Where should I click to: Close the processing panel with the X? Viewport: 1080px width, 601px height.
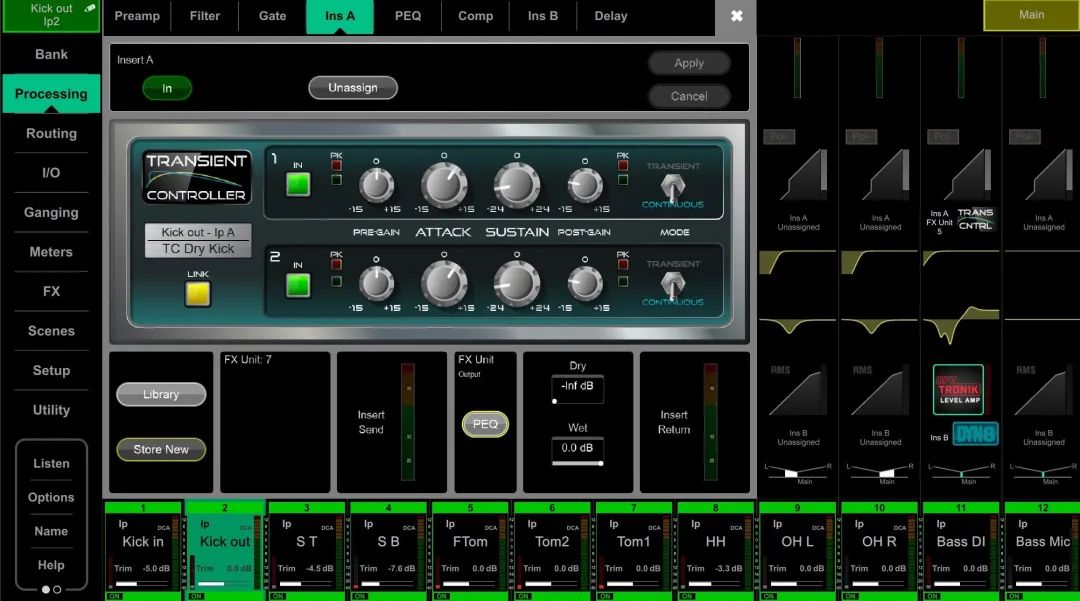tap(737, 16)
